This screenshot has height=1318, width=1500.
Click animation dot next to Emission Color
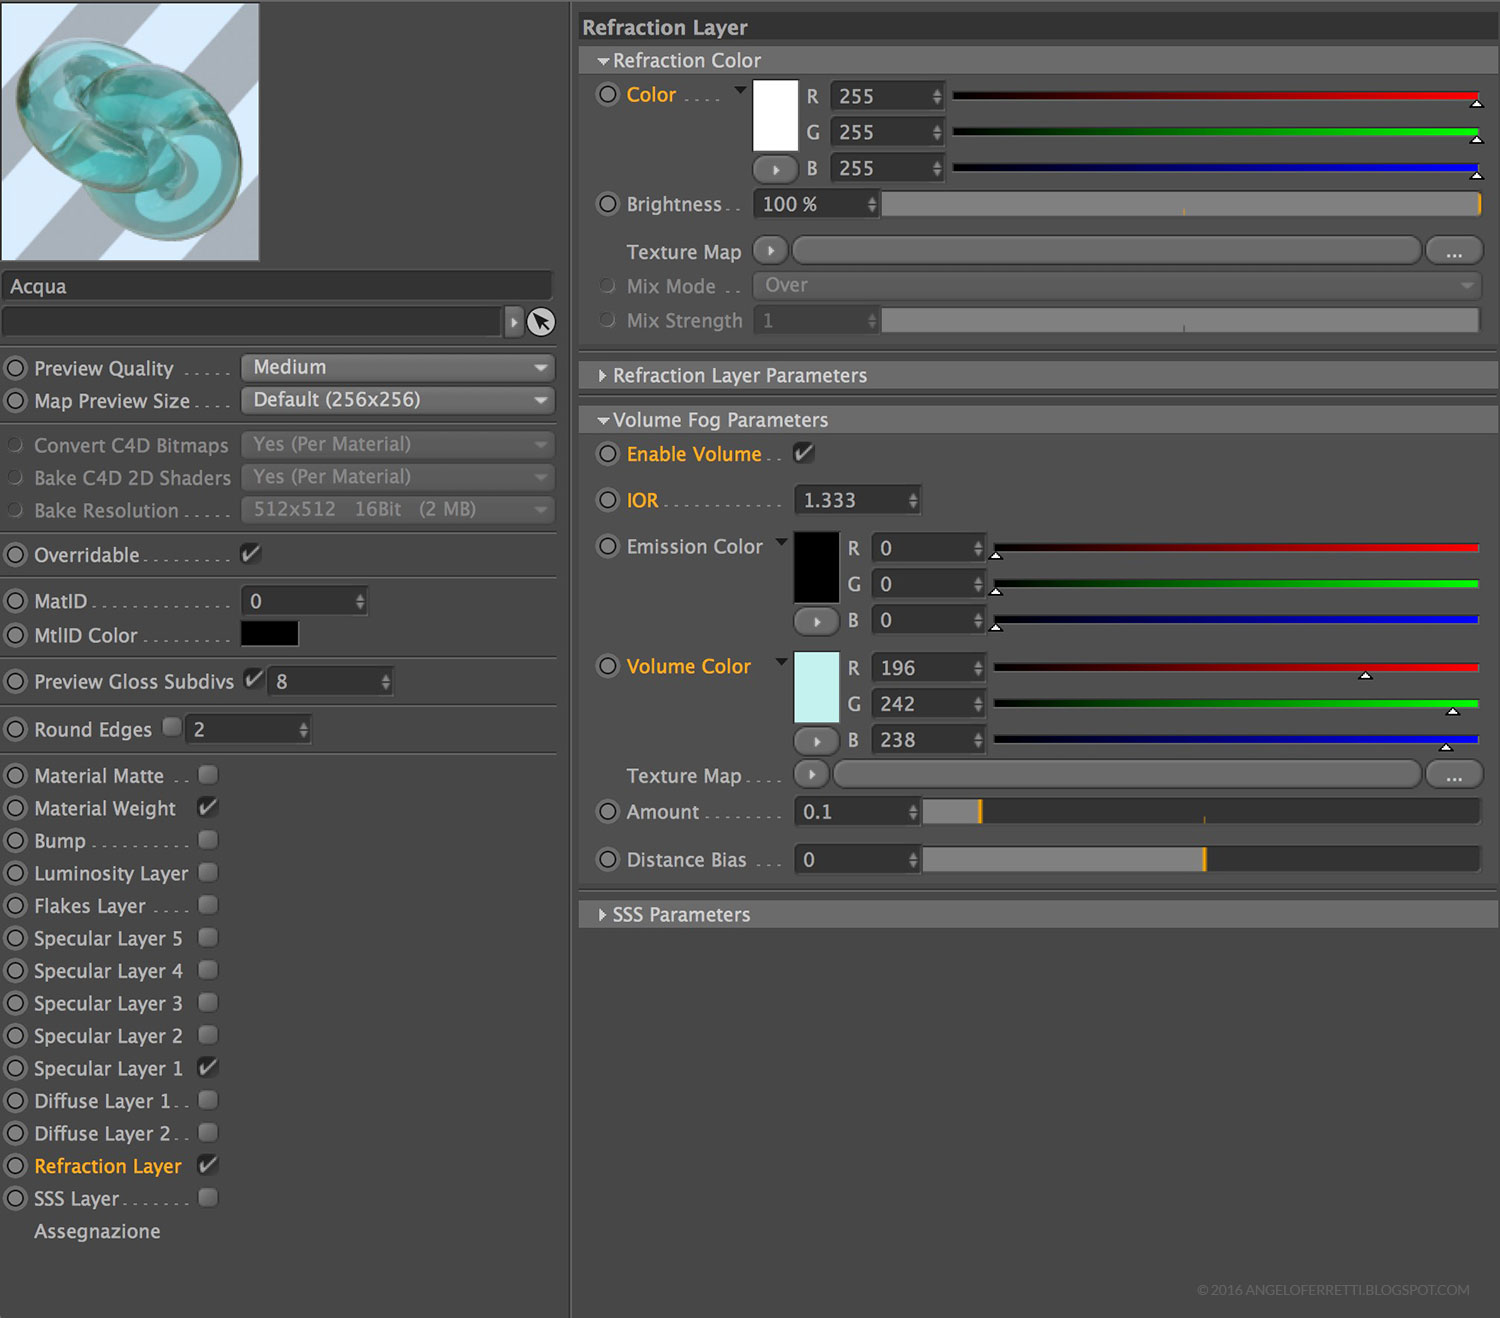[608, 546]
